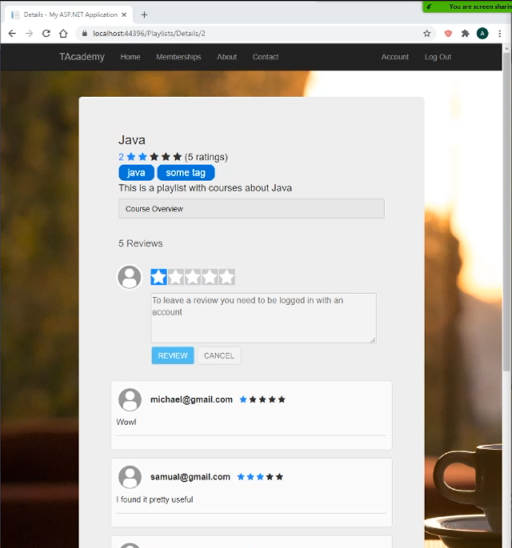Open the extensions puzzle icon
512x548 pixels.
[465, 34]
